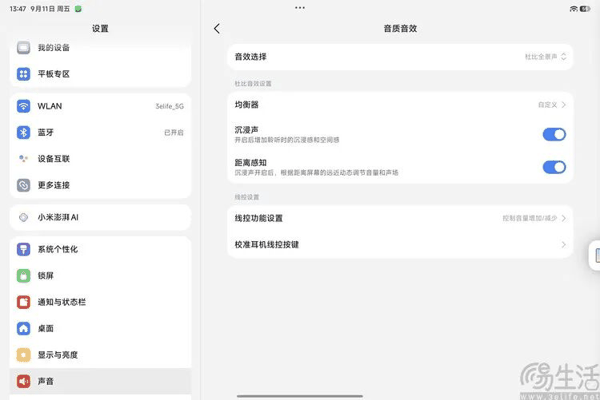Screen dimensions: 600x400
Task: Tap the three-dot menu at top
Action: [x=300, y=8]
